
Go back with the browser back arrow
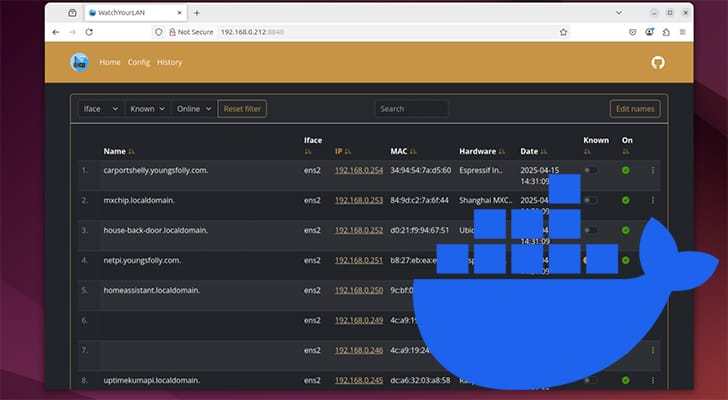tap(56, 32)
